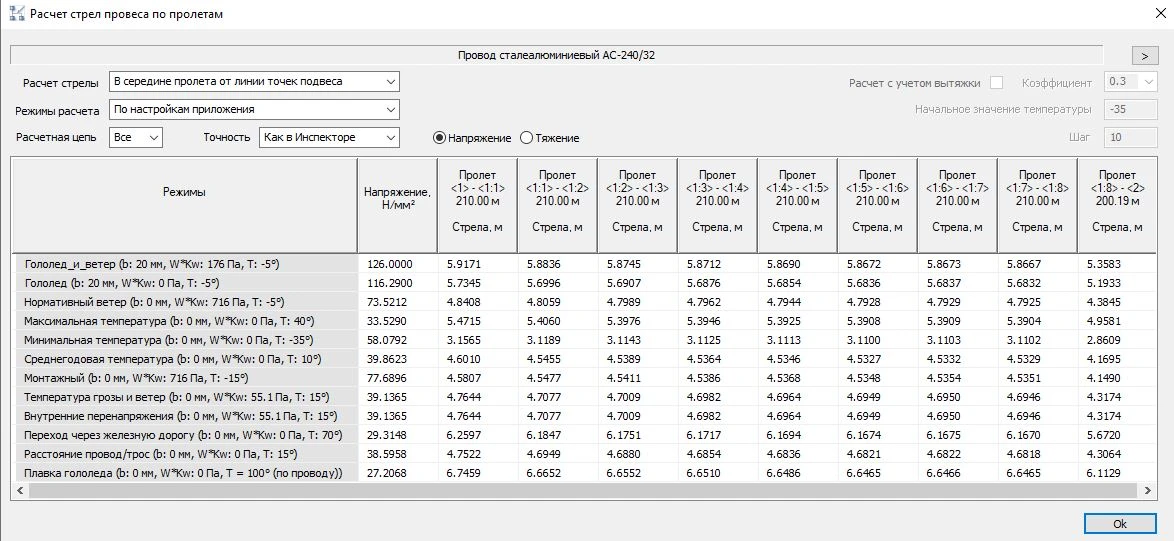Image resolution: width=1174 pixels, height=541 pixels.
Task: Open the Расчет стрелы dropdown
Action: [x=254, y=82]
